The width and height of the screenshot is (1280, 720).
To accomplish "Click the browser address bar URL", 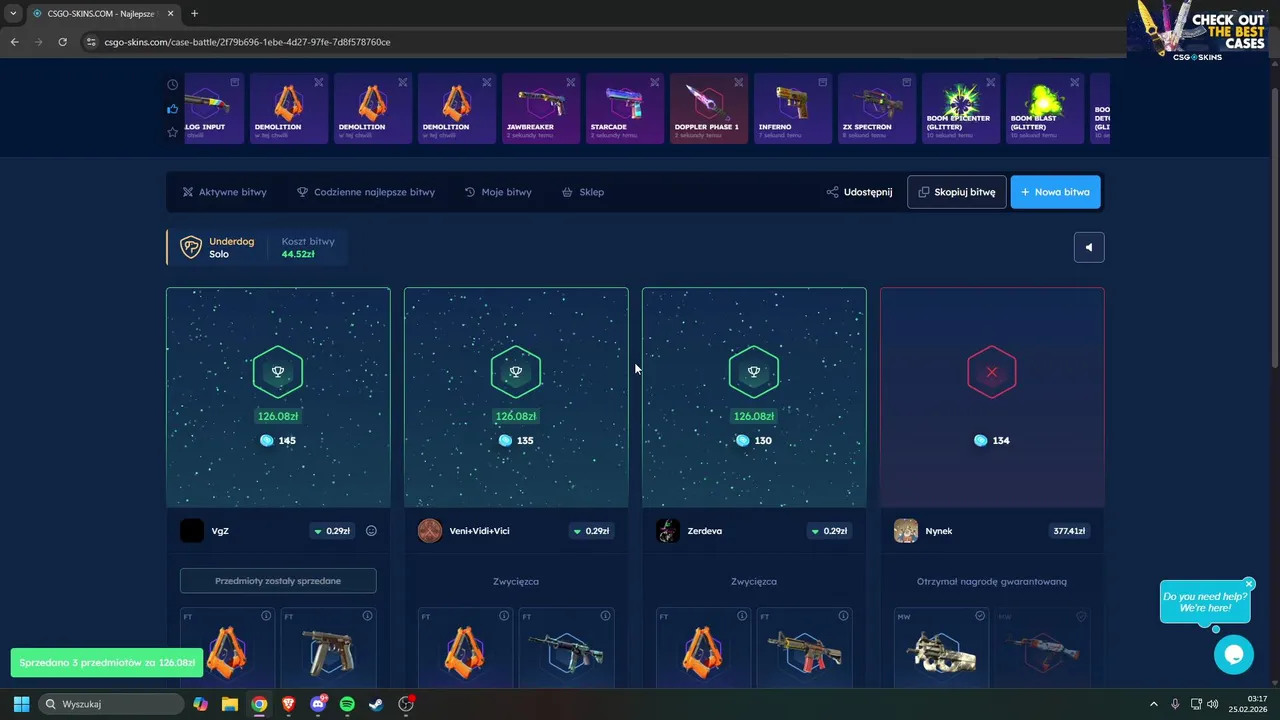I will tap(247, 42).
